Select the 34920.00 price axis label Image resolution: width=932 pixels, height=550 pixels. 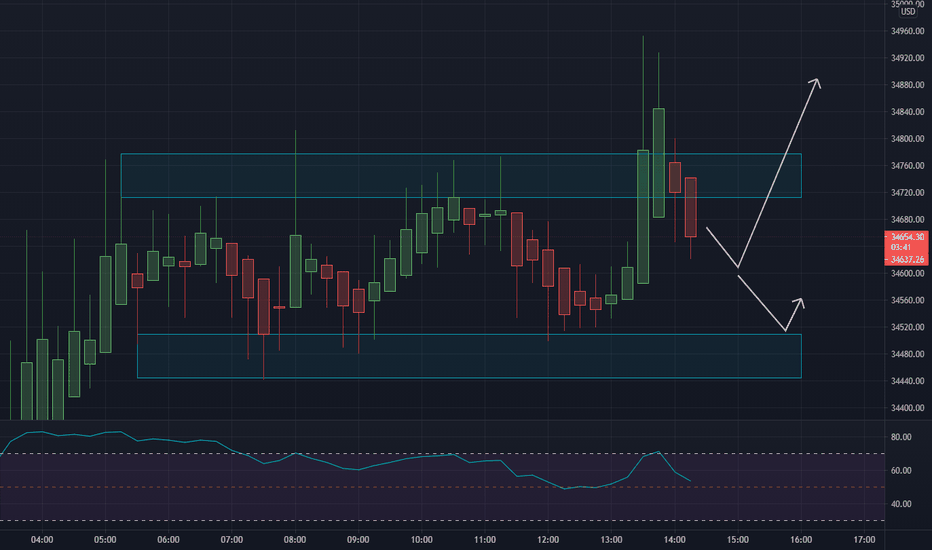coord(907,58)
